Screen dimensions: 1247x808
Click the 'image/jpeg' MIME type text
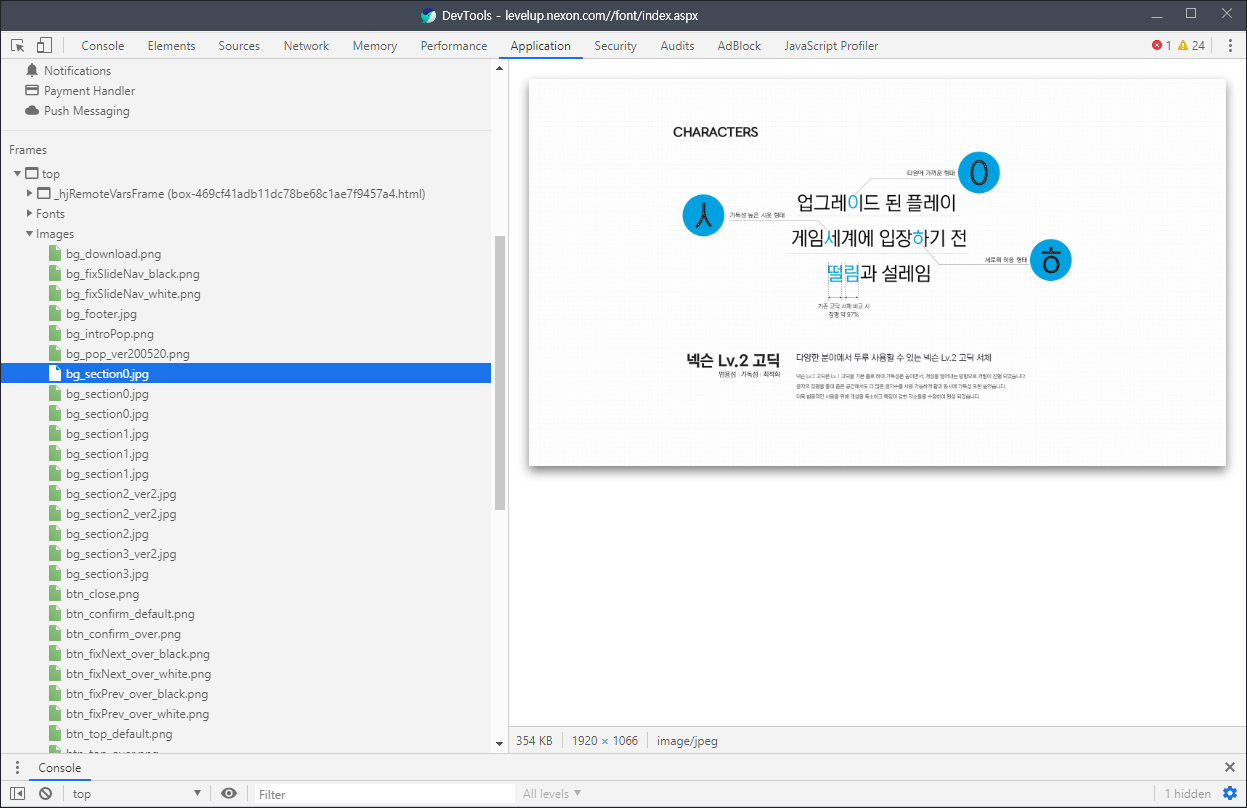pos(687,741)
